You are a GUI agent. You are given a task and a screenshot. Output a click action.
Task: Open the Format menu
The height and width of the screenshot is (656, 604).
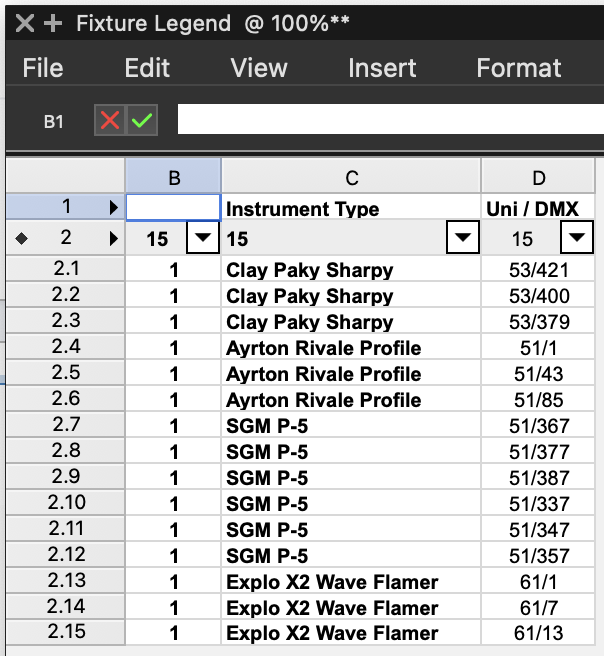518,68
